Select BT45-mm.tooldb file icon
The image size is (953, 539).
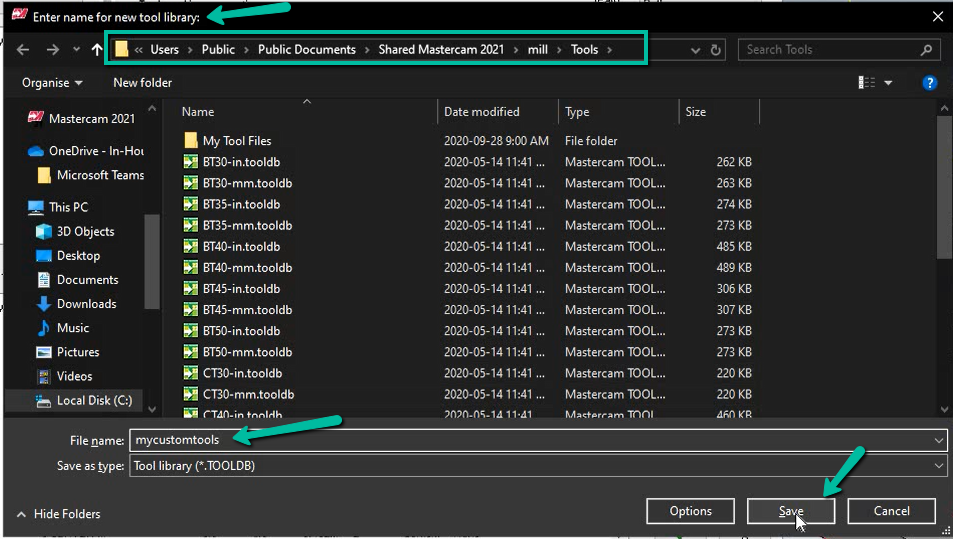(x=191, y=310)
